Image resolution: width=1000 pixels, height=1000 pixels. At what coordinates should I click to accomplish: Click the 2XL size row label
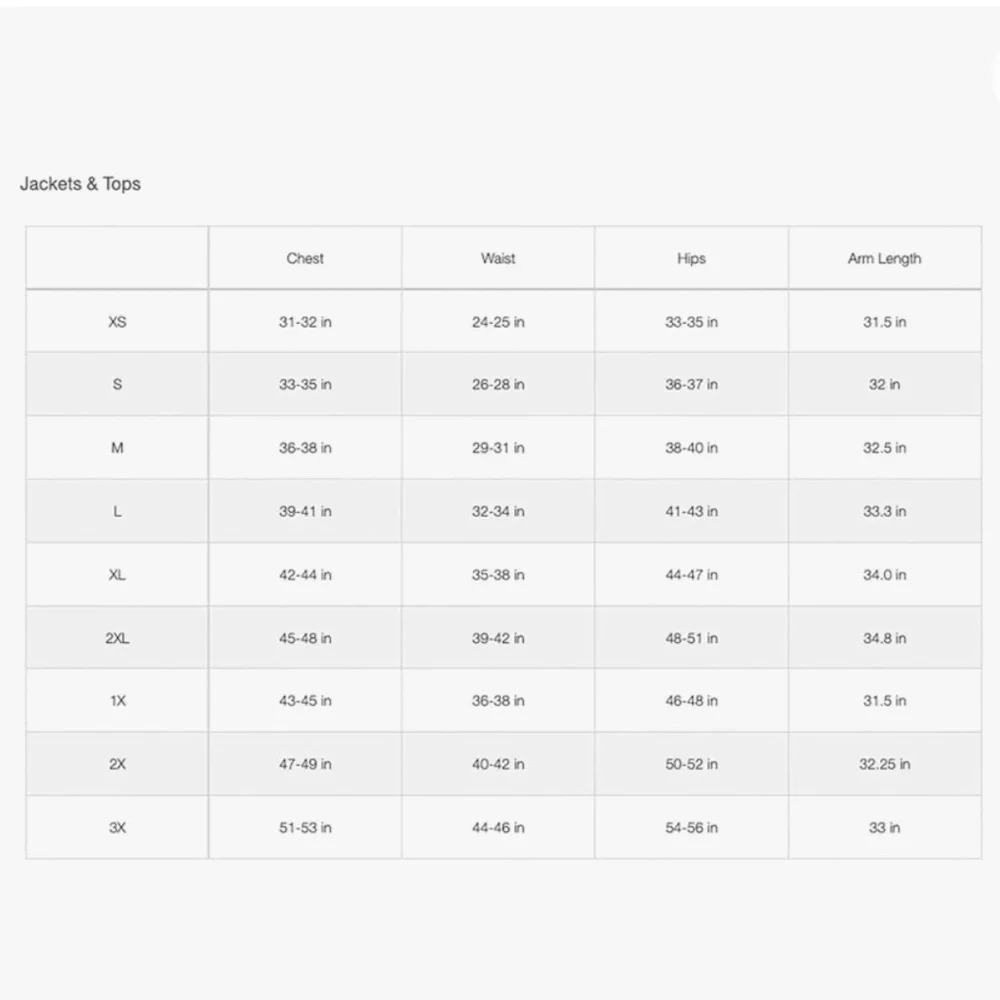(117, 638)
